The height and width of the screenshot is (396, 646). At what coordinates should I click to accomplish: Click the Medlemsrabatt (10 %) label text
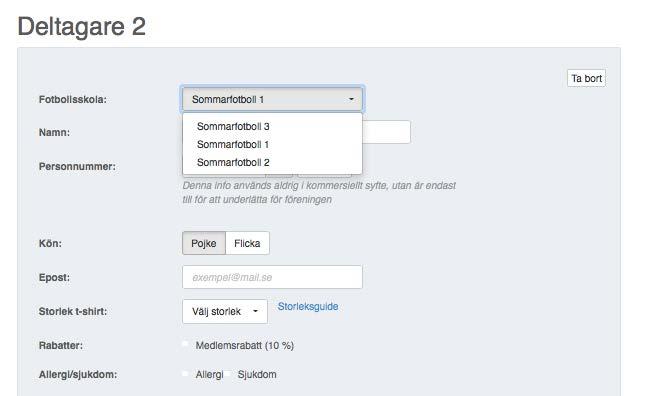(x=245, y=345)
